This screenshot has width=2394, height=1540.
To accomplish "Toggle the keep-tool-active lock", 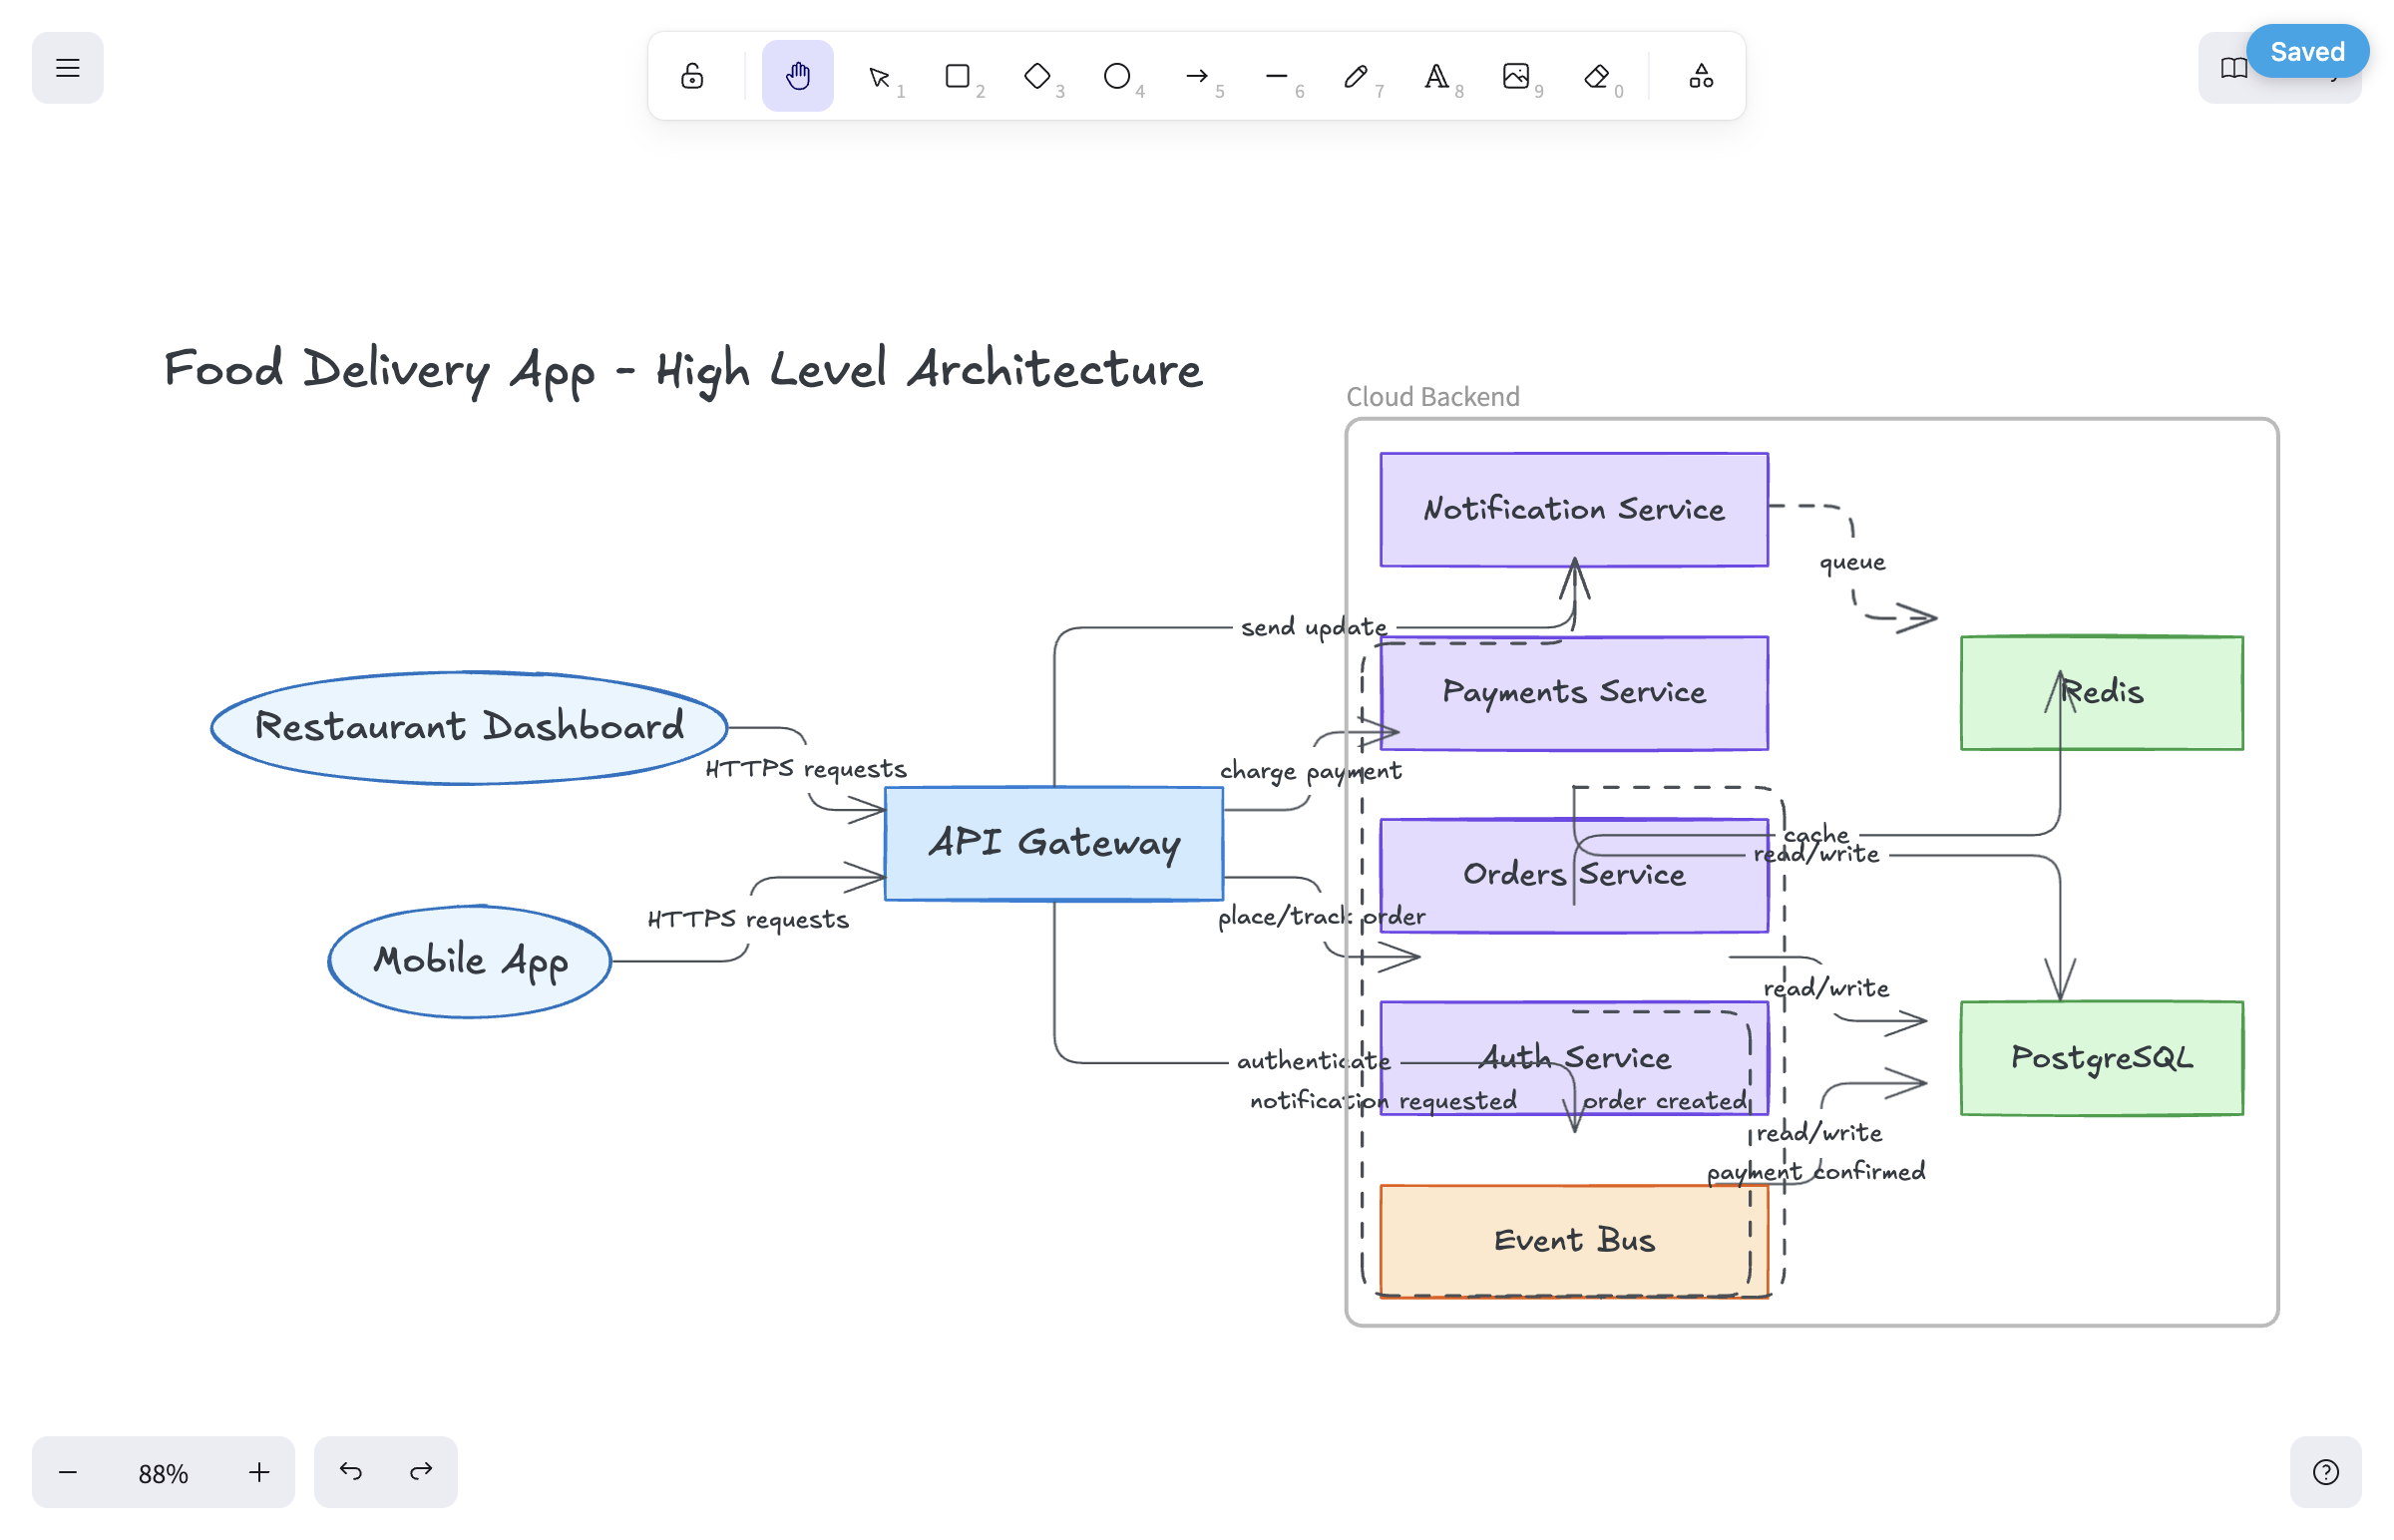I will (692, 76).
